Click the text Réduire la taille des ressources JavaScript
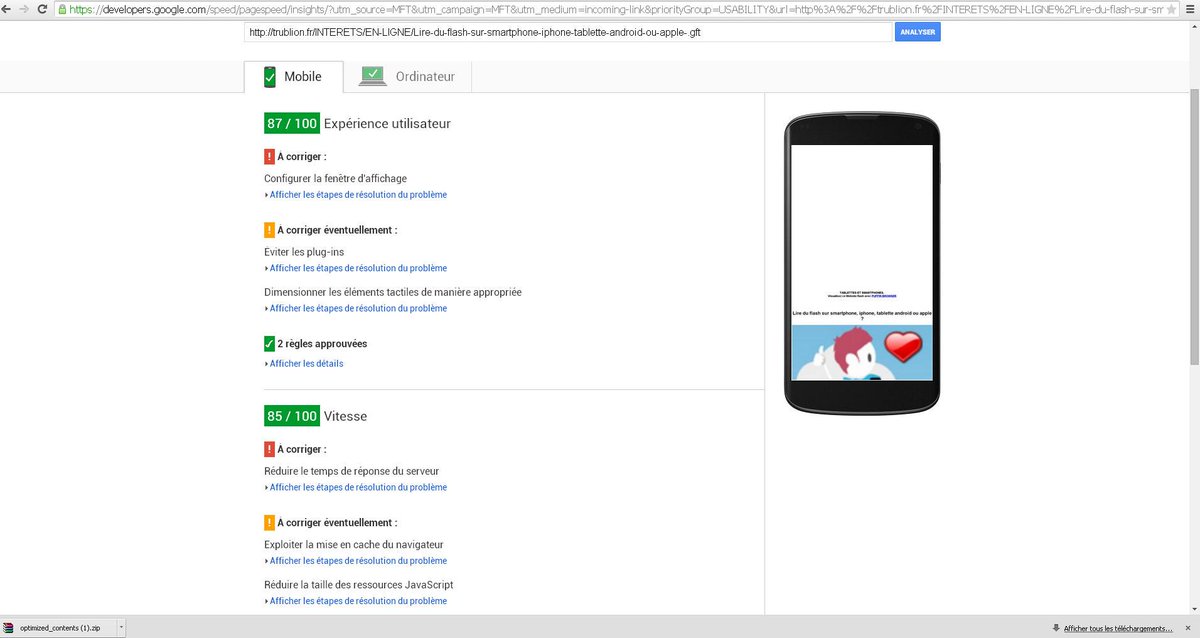Screen dimensions: 1200x638 coord(359,585)
